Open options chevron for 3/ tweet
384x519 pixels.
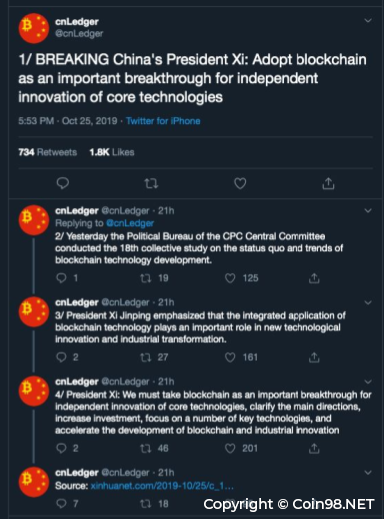(x=368, y=303)
